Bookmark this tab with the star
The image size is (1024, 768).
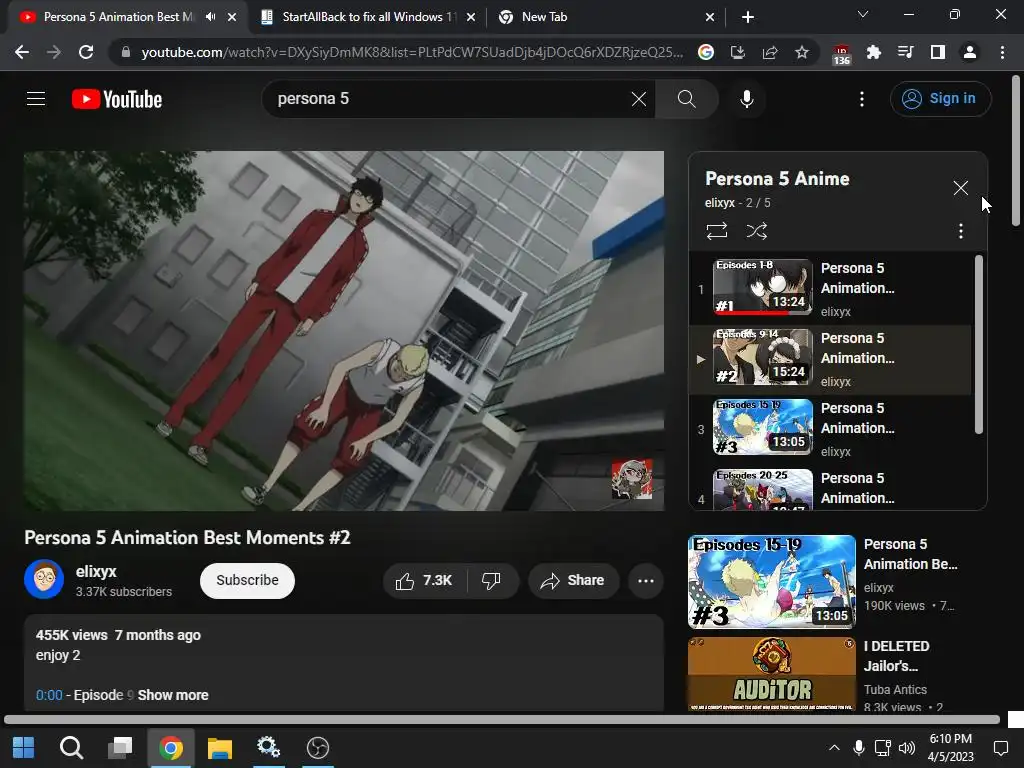[x=802, y=52]
